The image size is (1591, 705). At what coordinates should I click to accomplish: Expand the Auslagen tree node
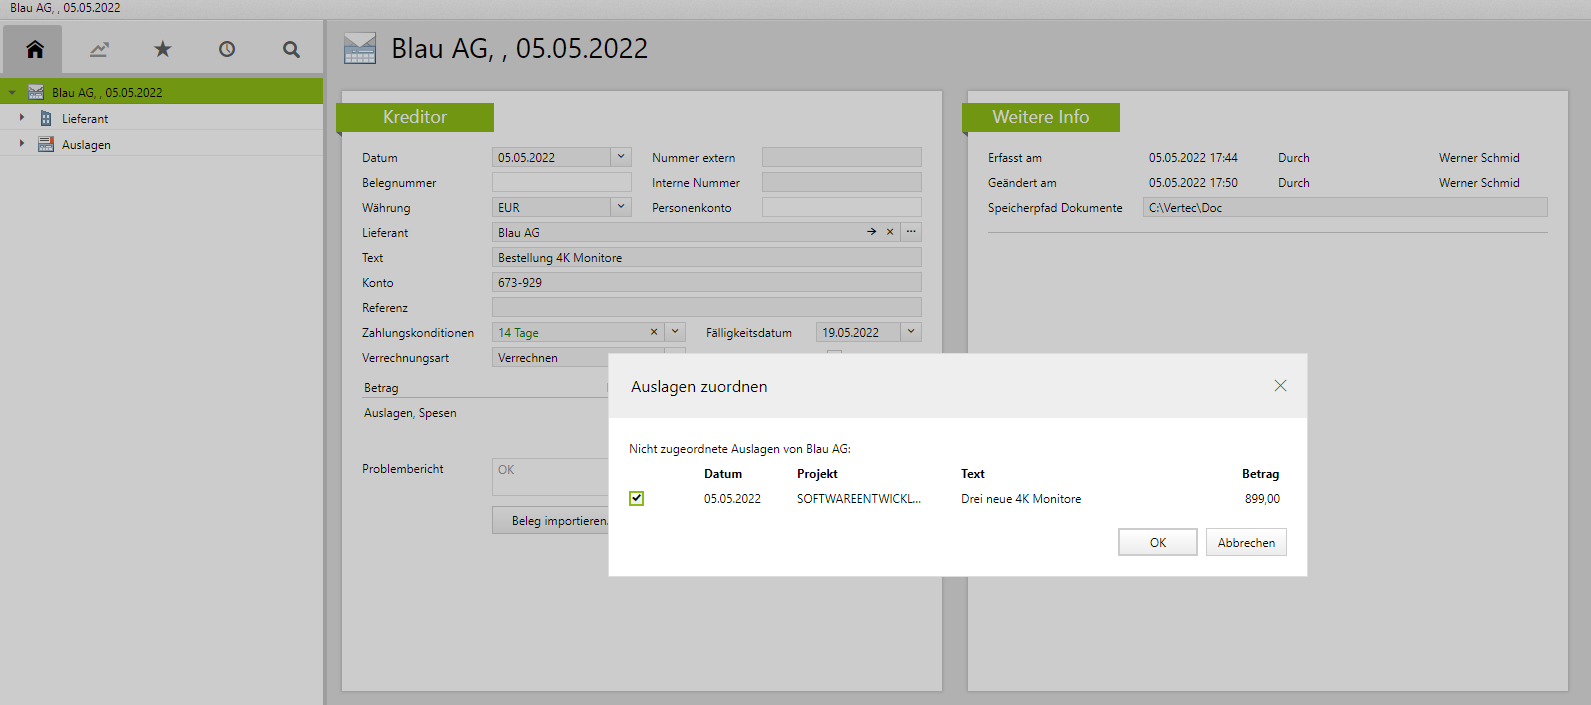[22, 144]
